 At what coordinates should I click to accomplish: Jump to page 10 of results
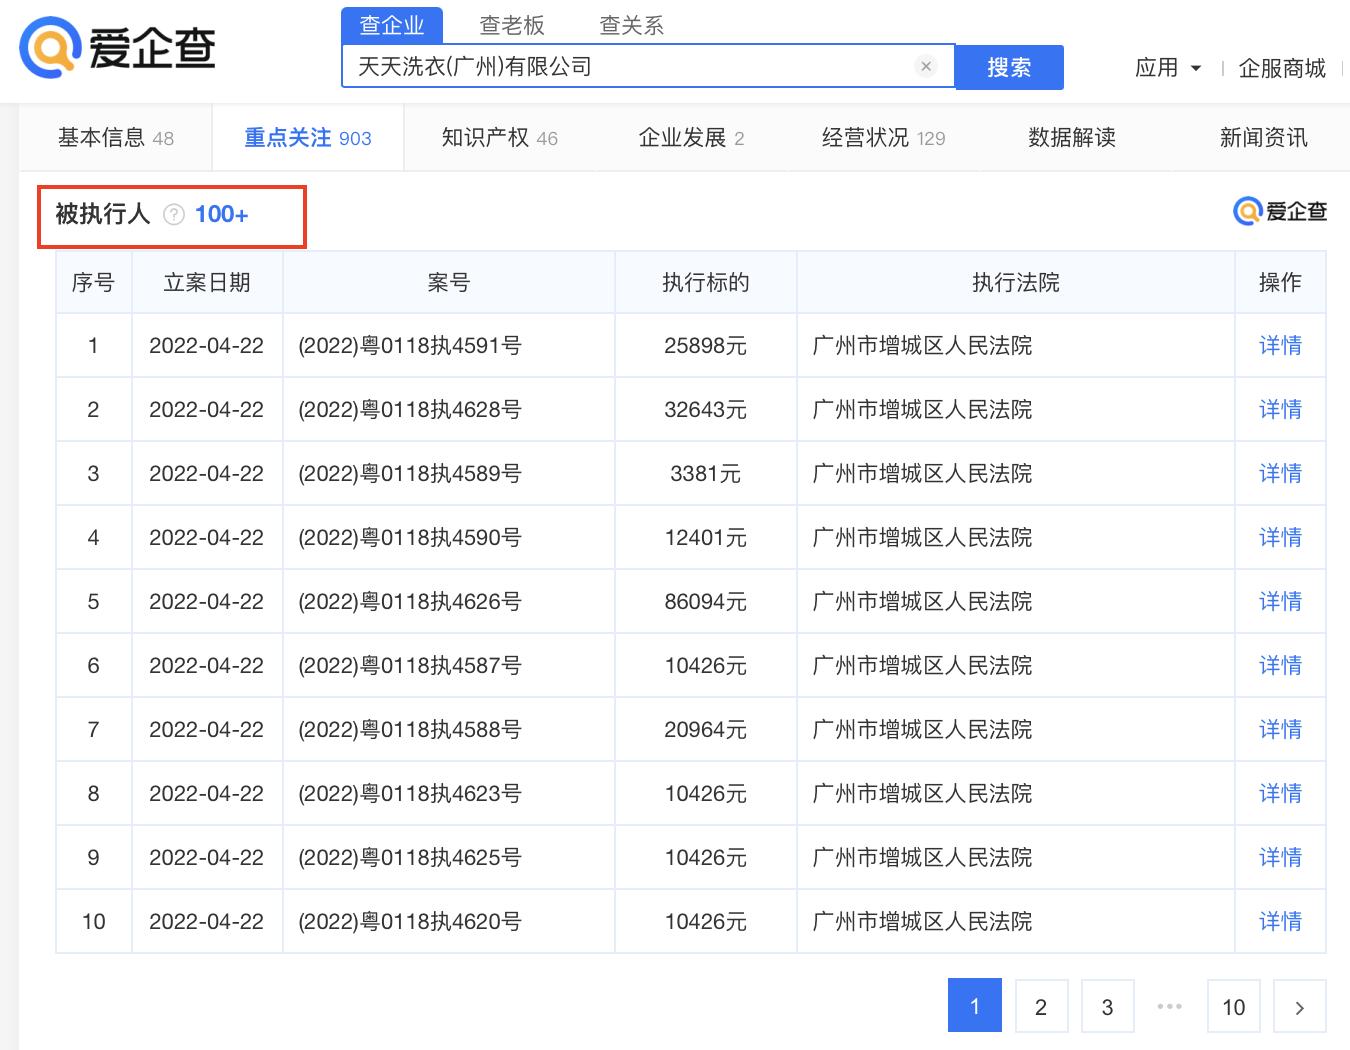point(1233,1006)
